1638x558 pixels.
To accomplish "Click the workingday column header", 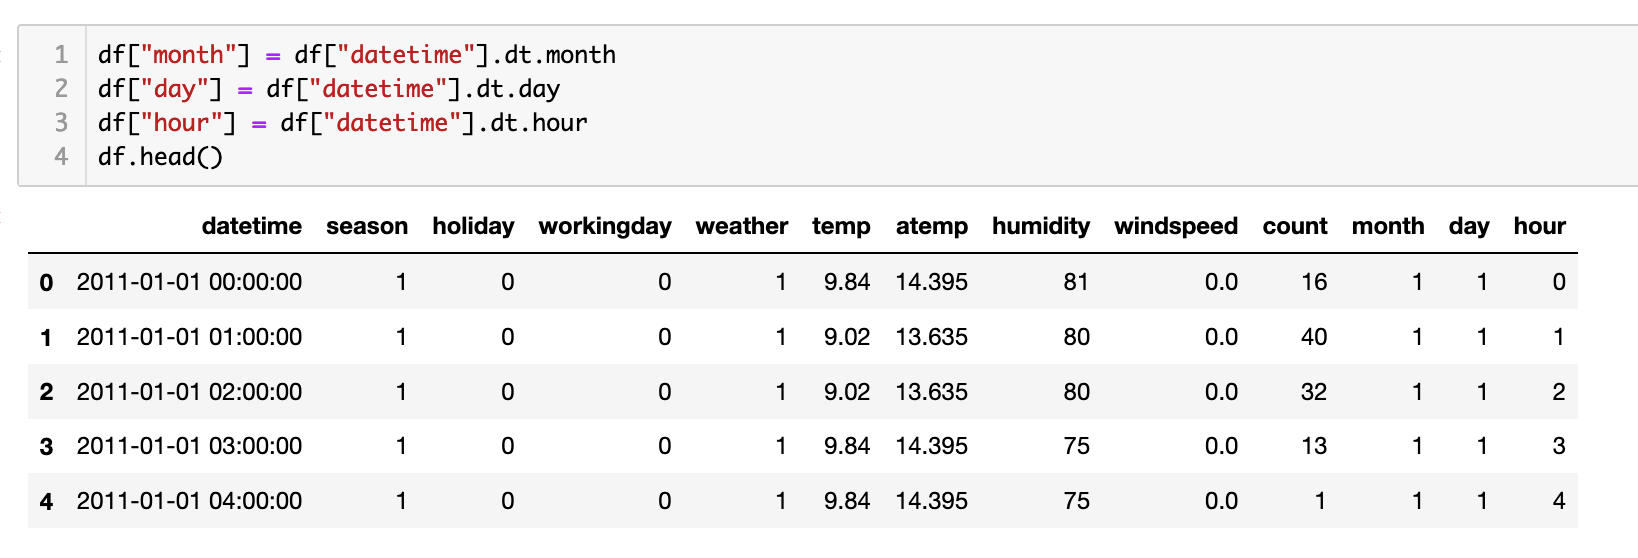I will pyautogui.click(x=604, y=226).
